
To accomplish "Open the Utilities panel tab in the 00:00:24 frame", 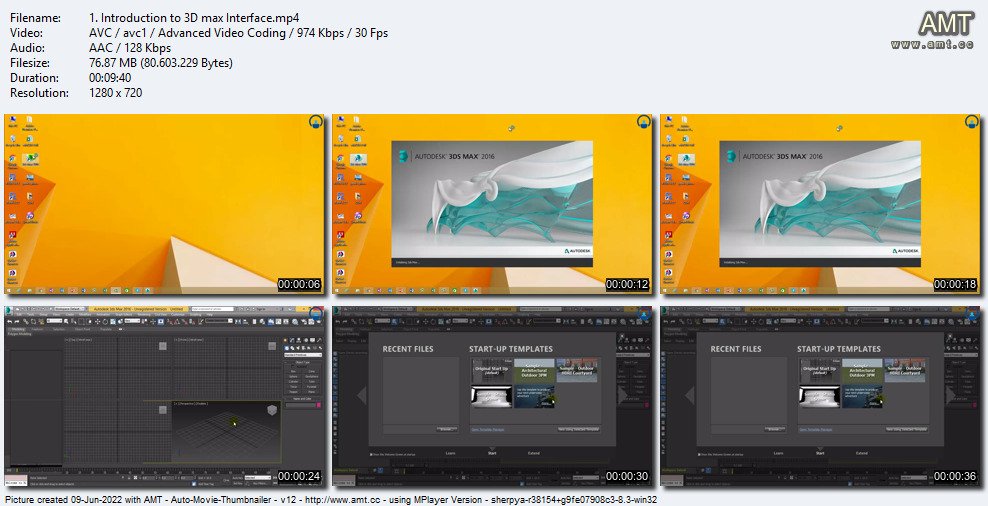I will [x=319, y=340].
